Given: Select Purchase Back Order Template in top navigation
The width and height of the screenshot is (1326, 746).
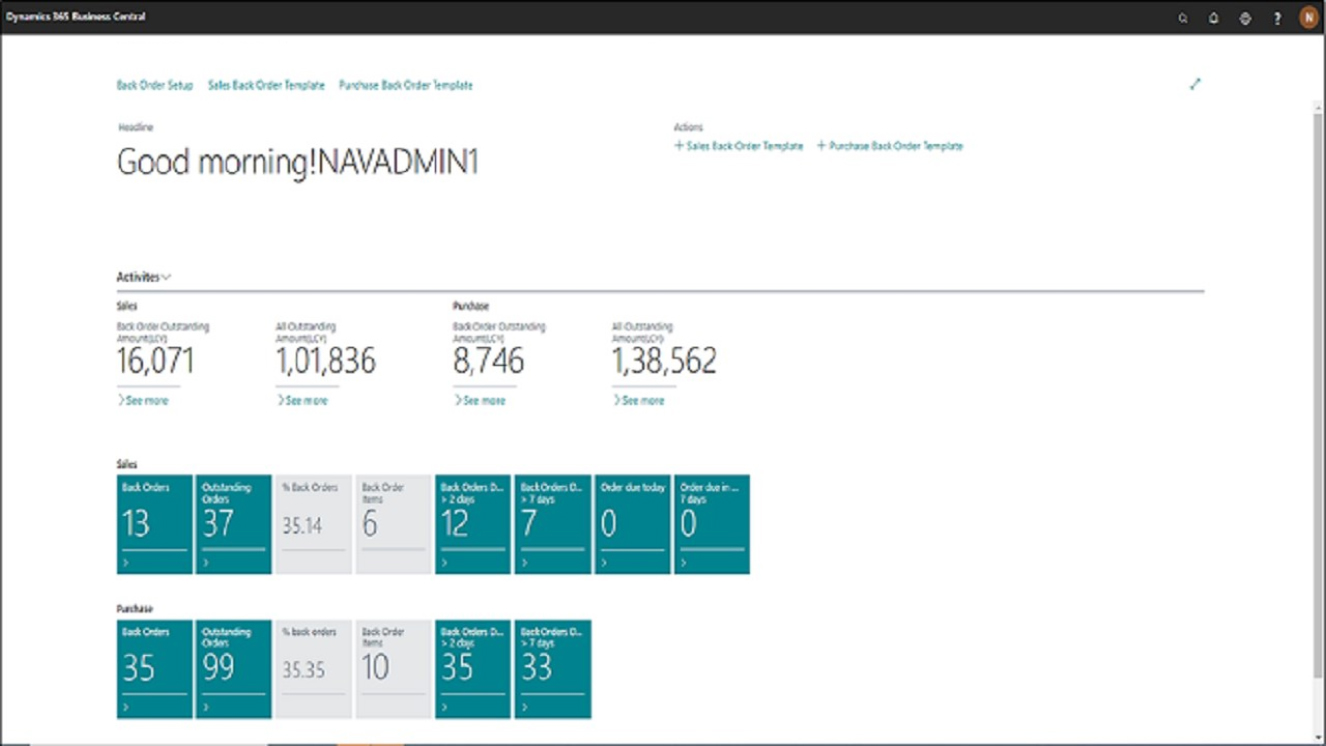Looking at the screenshot, I should click(405, 85).
